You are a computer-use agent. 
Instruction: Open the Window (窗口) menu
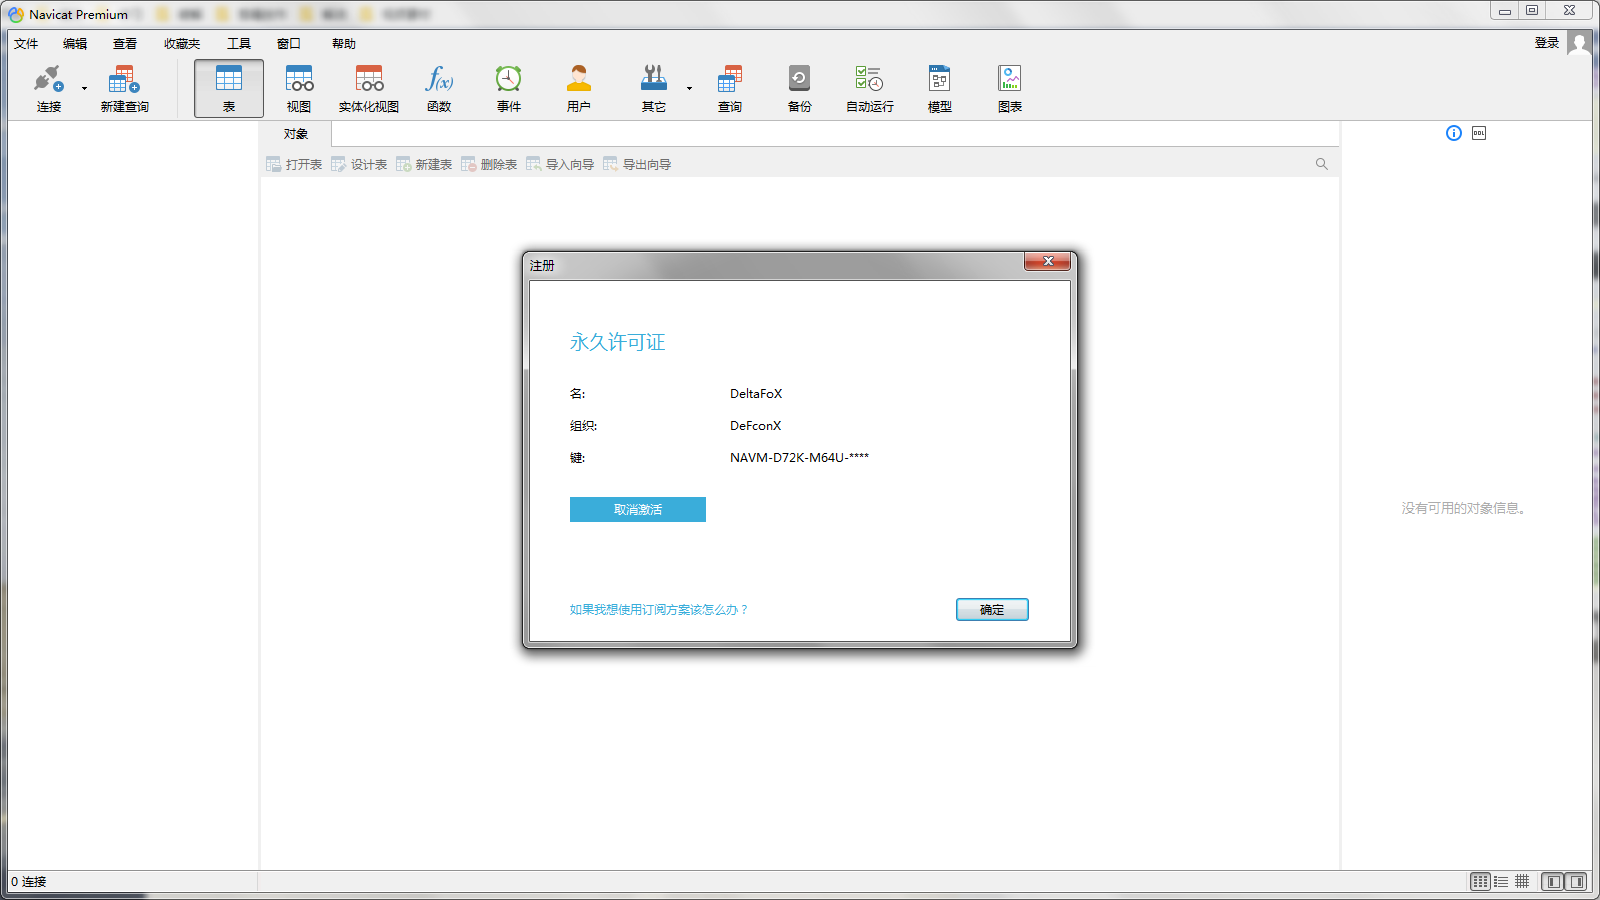289,44
